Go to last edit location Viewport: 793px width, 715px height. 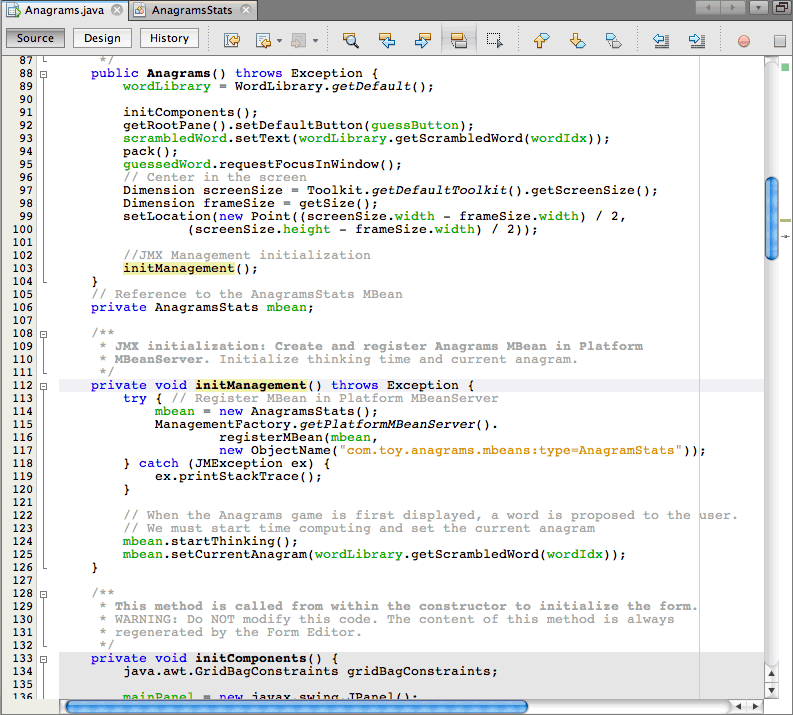click(232, 40)
